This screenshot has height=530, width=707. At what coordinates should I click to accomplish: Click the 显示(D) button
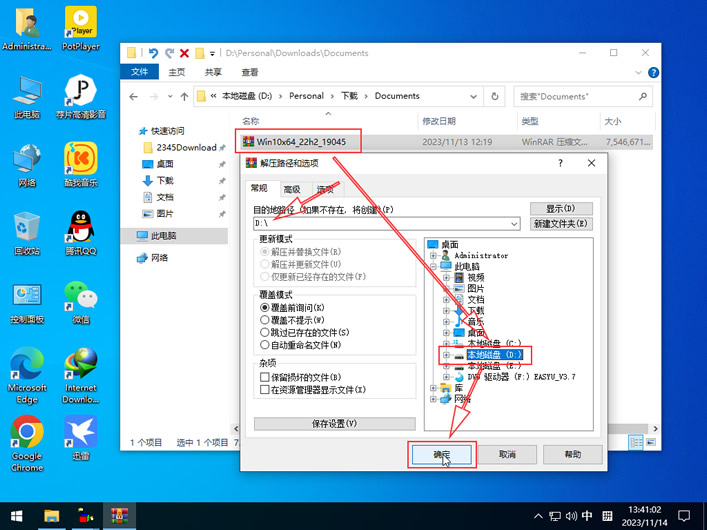tap(561, 209)
